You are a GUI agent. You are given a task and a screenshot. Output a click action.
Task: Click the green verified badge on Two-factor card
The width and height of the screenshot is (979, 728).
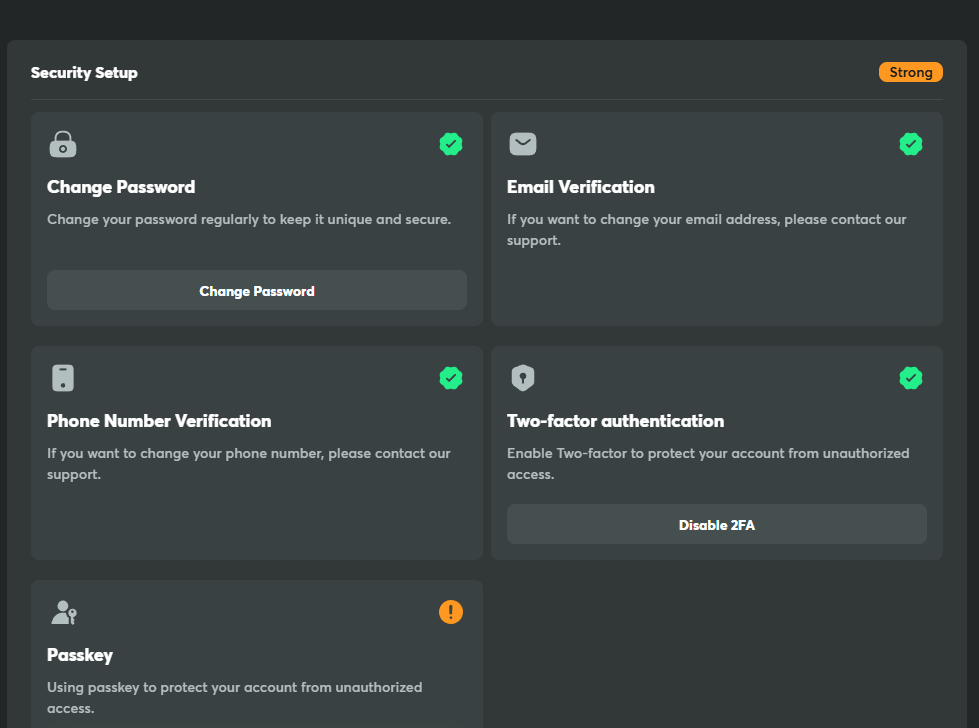click(x=910, y=378)
